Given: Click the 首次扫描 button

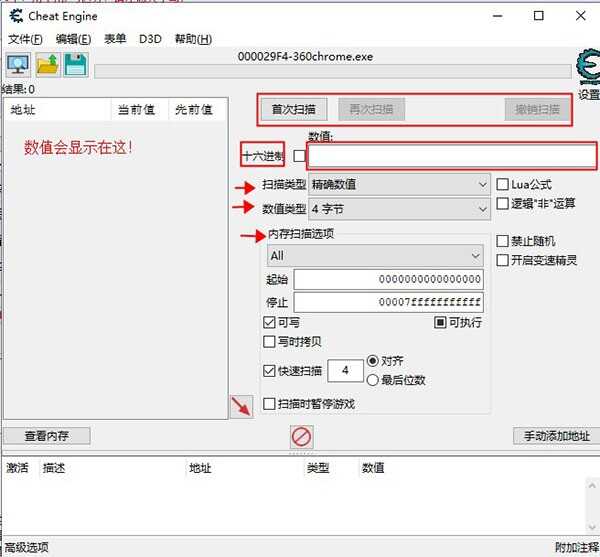Looking at the screenshot, I should coord(293,109).
